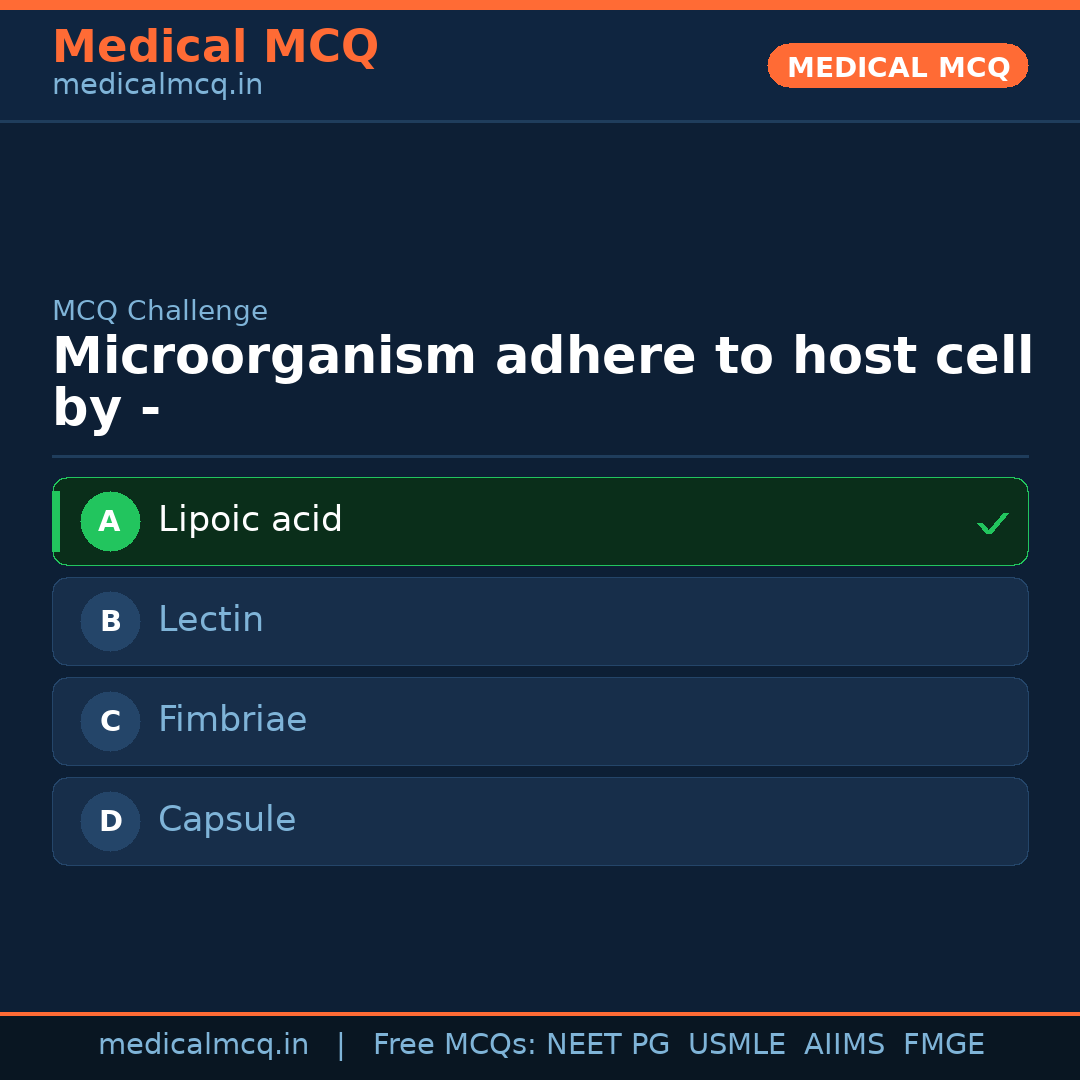This screenshot has width=1080, height=1080.
Task: Open the medicalmcq.in link in the footer
Action: 203,1044
